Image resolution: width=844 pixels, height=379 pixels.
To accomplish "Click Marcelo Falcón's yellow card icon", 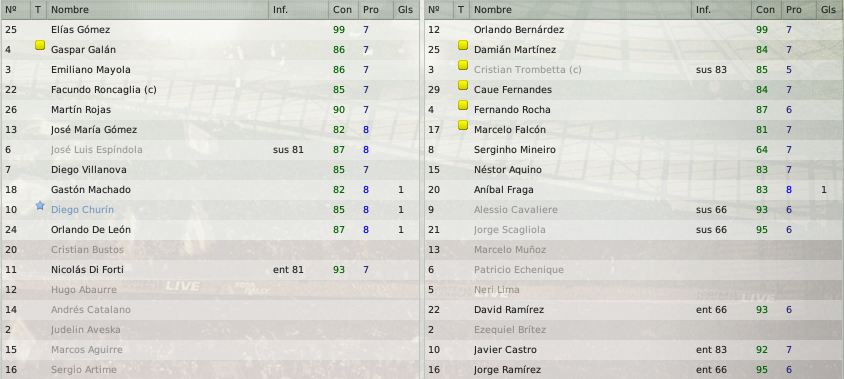I will coord(463,125).
